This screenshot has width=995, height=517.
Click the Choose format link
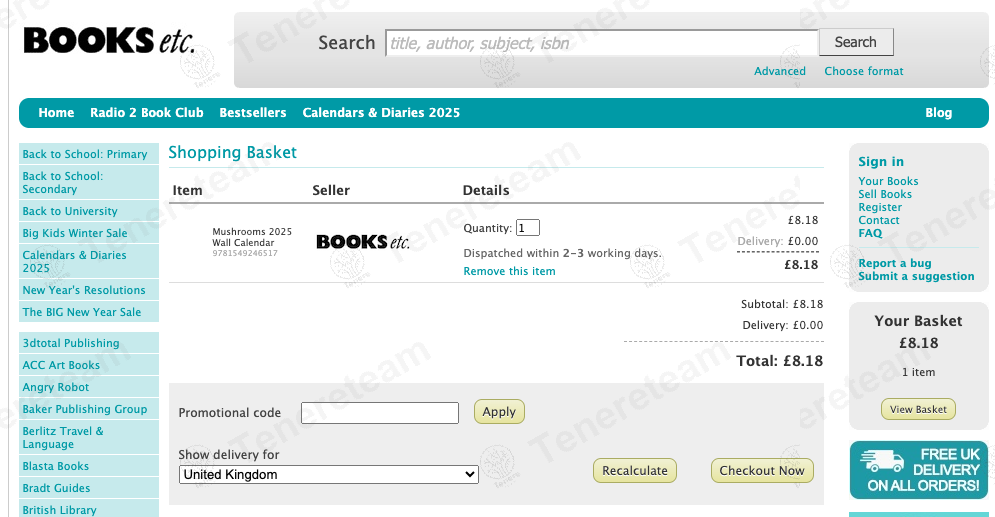click(863, 71)
